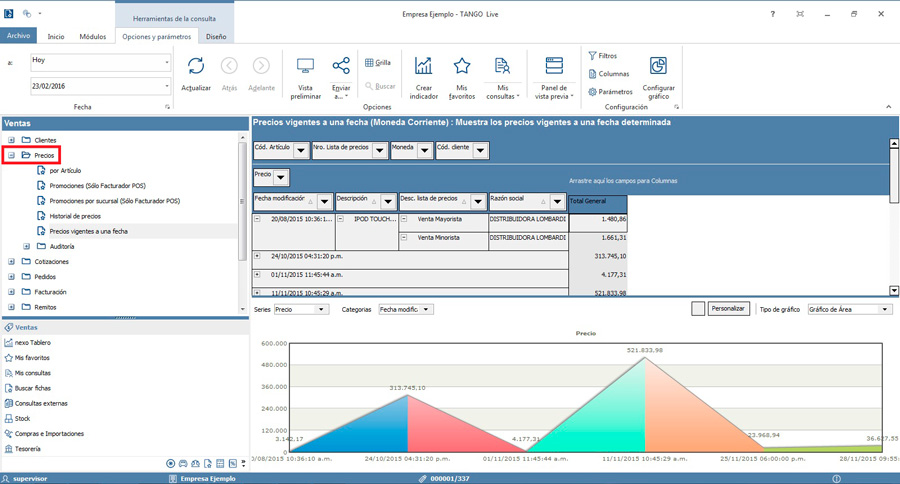Select Precios vigentes a una fecha

tap(88, 231)
